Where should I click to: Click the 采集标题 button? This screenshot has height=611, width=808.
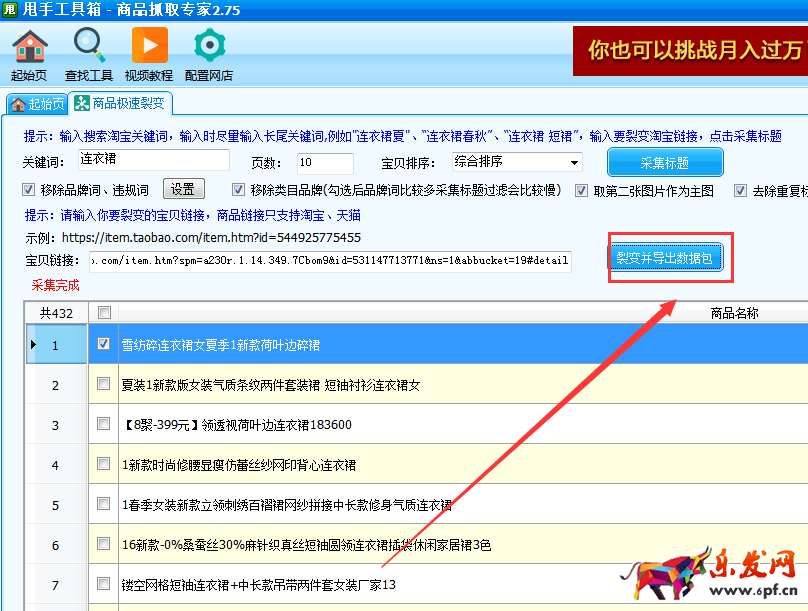coord(665,162)
